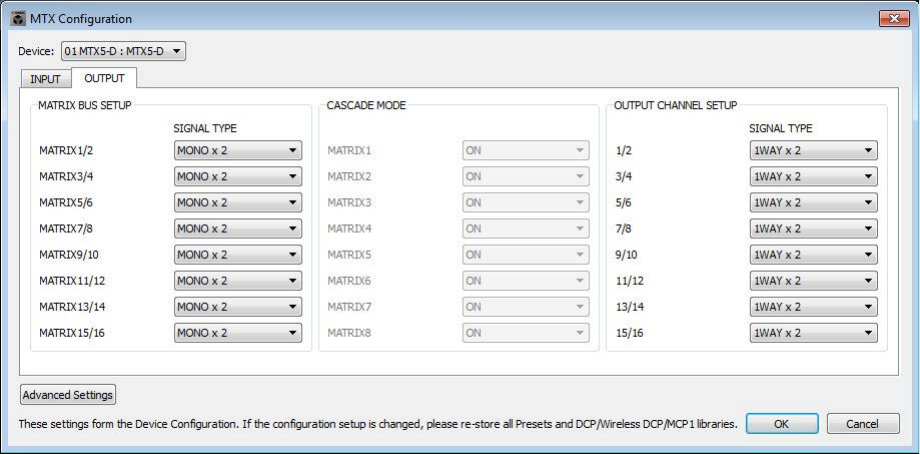Expand output channel 3/4 signal type dropdown
Image resolution: width=920 pixels, height=454 pixels.
point(814,177)
